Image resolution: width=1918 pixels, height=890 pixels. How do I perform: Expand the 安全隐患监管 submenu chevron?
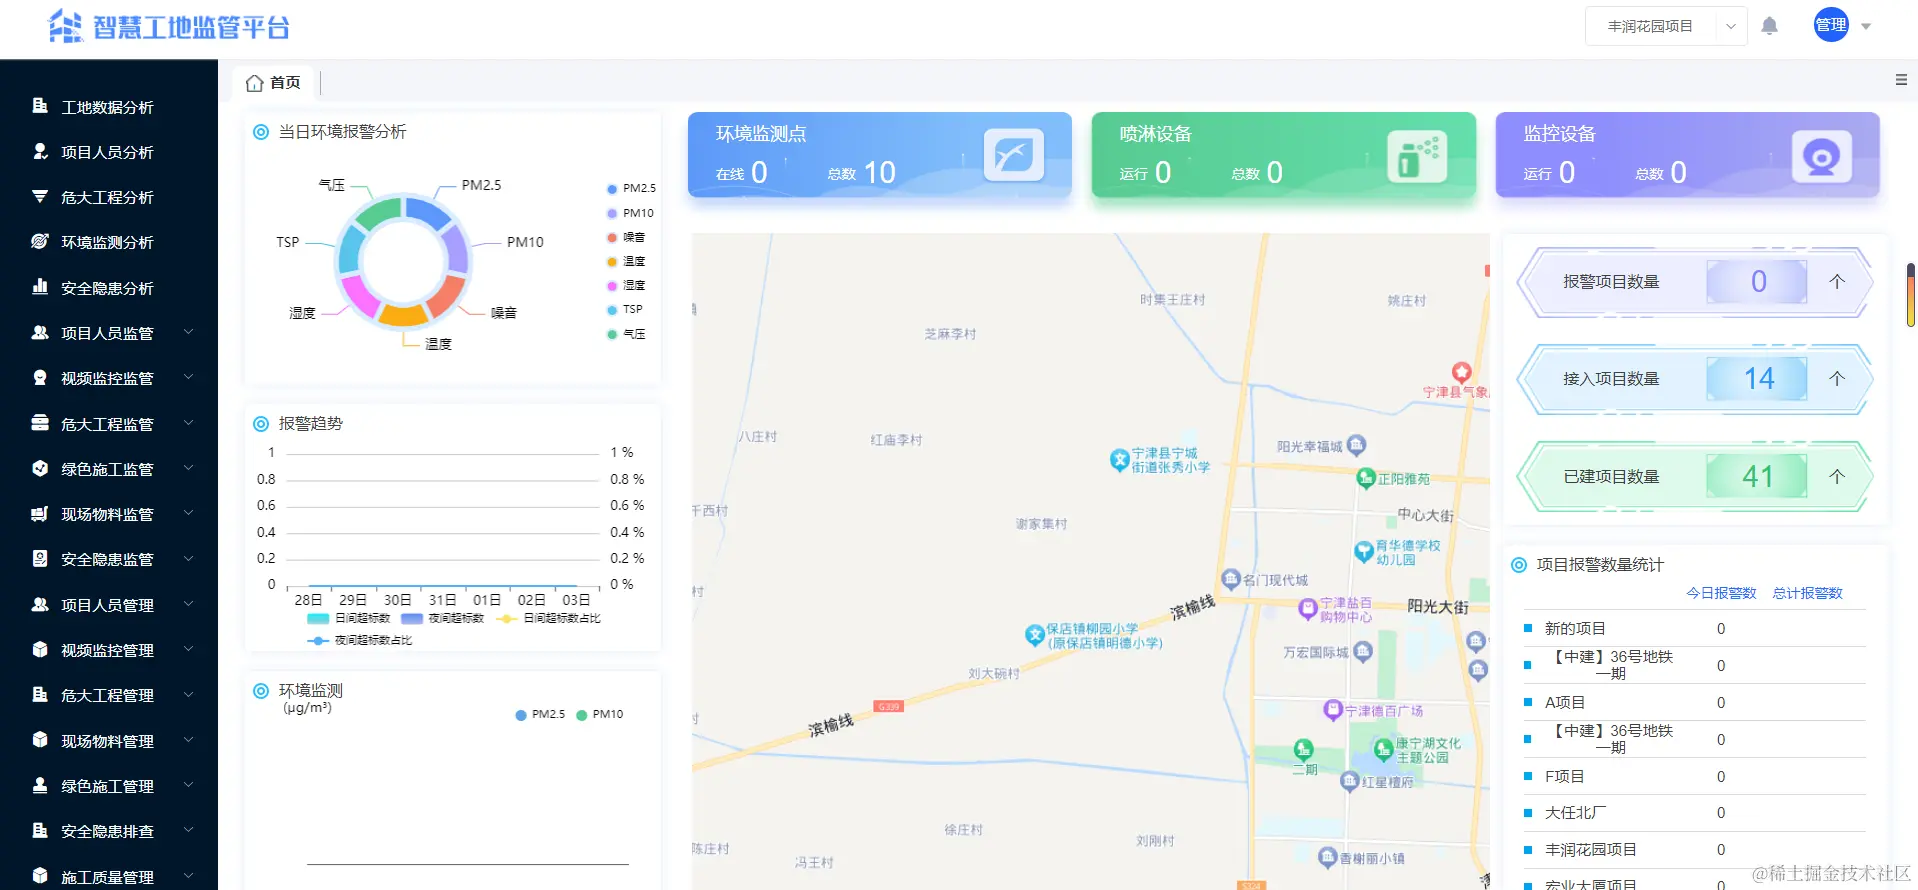(188, 558)
